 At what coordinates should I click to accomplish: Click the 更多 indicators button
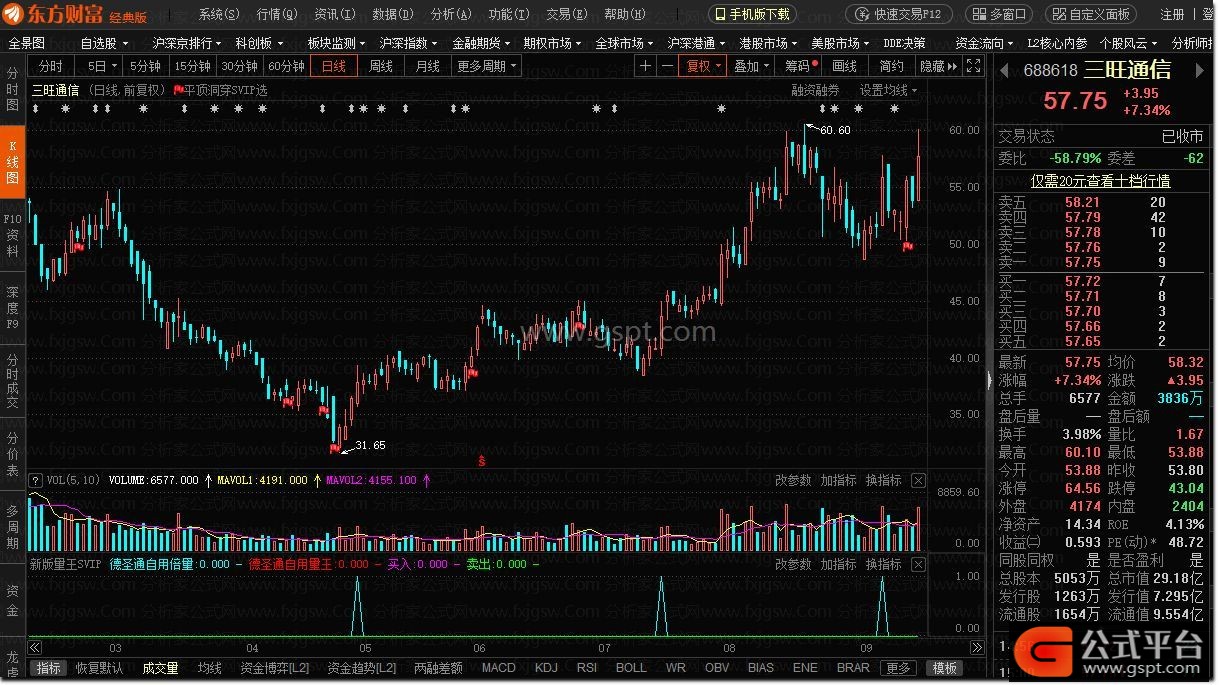point(899,668)
